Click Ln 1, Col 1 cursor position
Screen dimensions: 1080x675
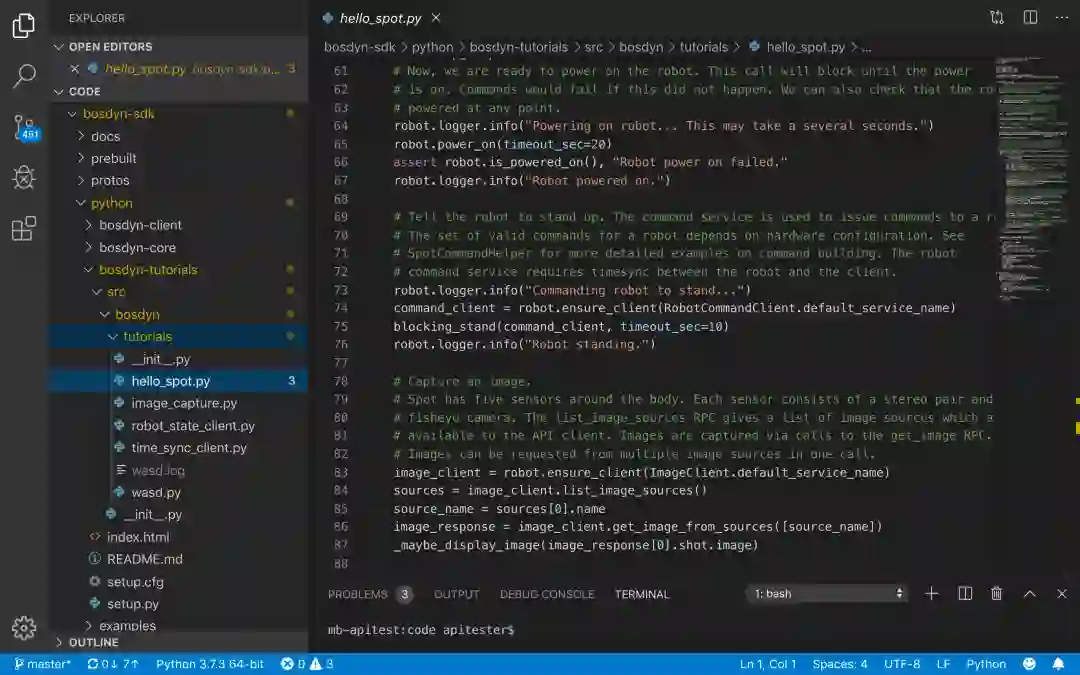(x=767, y=664)
